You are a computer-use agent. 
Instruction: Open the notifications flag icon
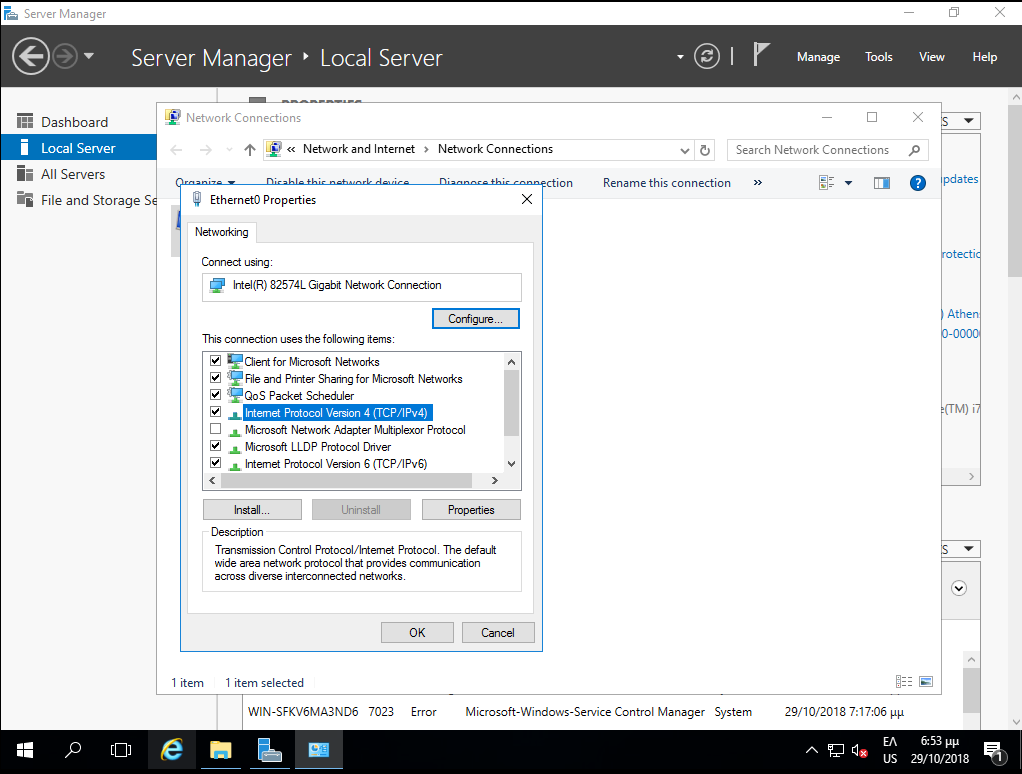point(762,55)
